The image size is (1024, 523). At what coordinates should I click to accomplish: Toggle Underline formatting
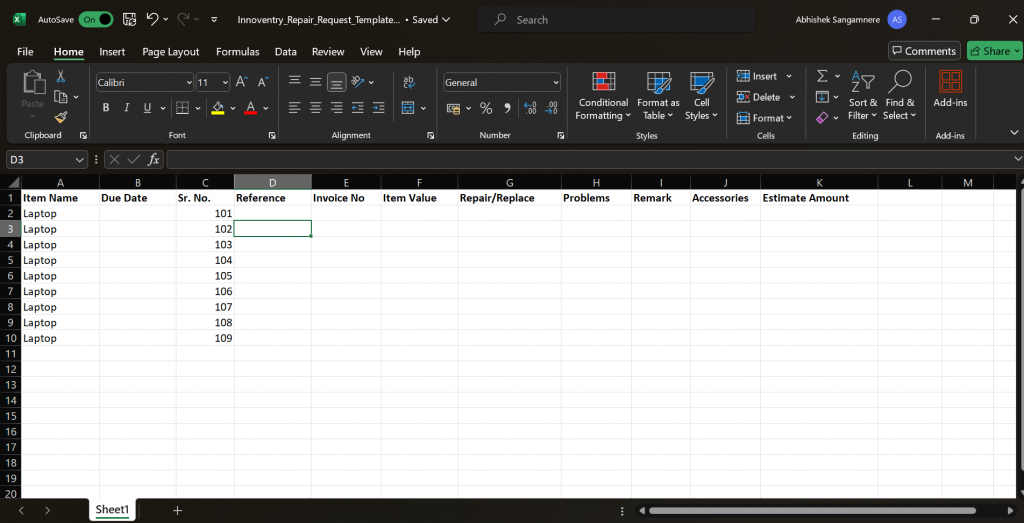(x=147, y=108)
